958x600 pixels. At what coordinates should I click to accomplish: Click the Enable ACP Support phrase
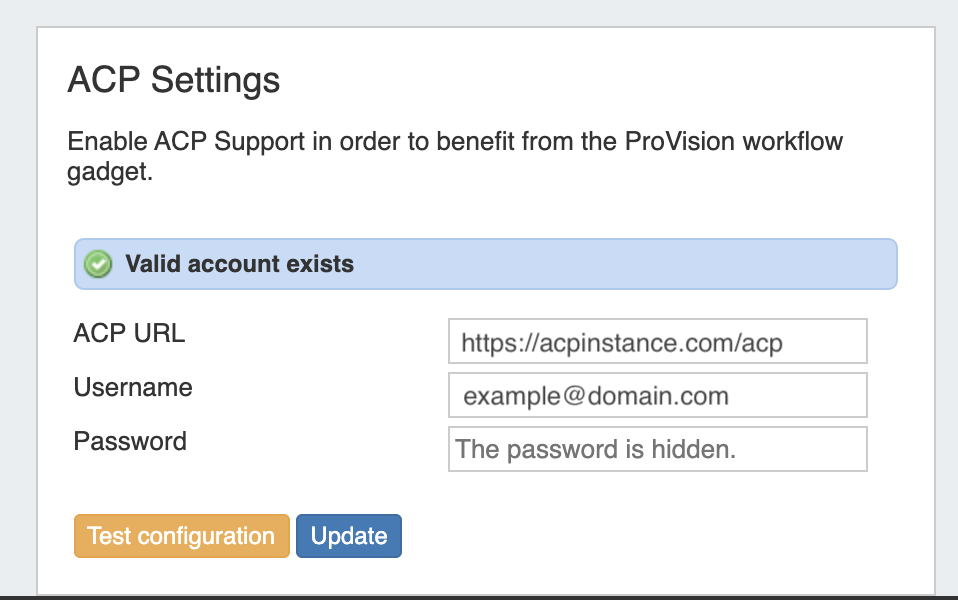(x=190, y=141)
